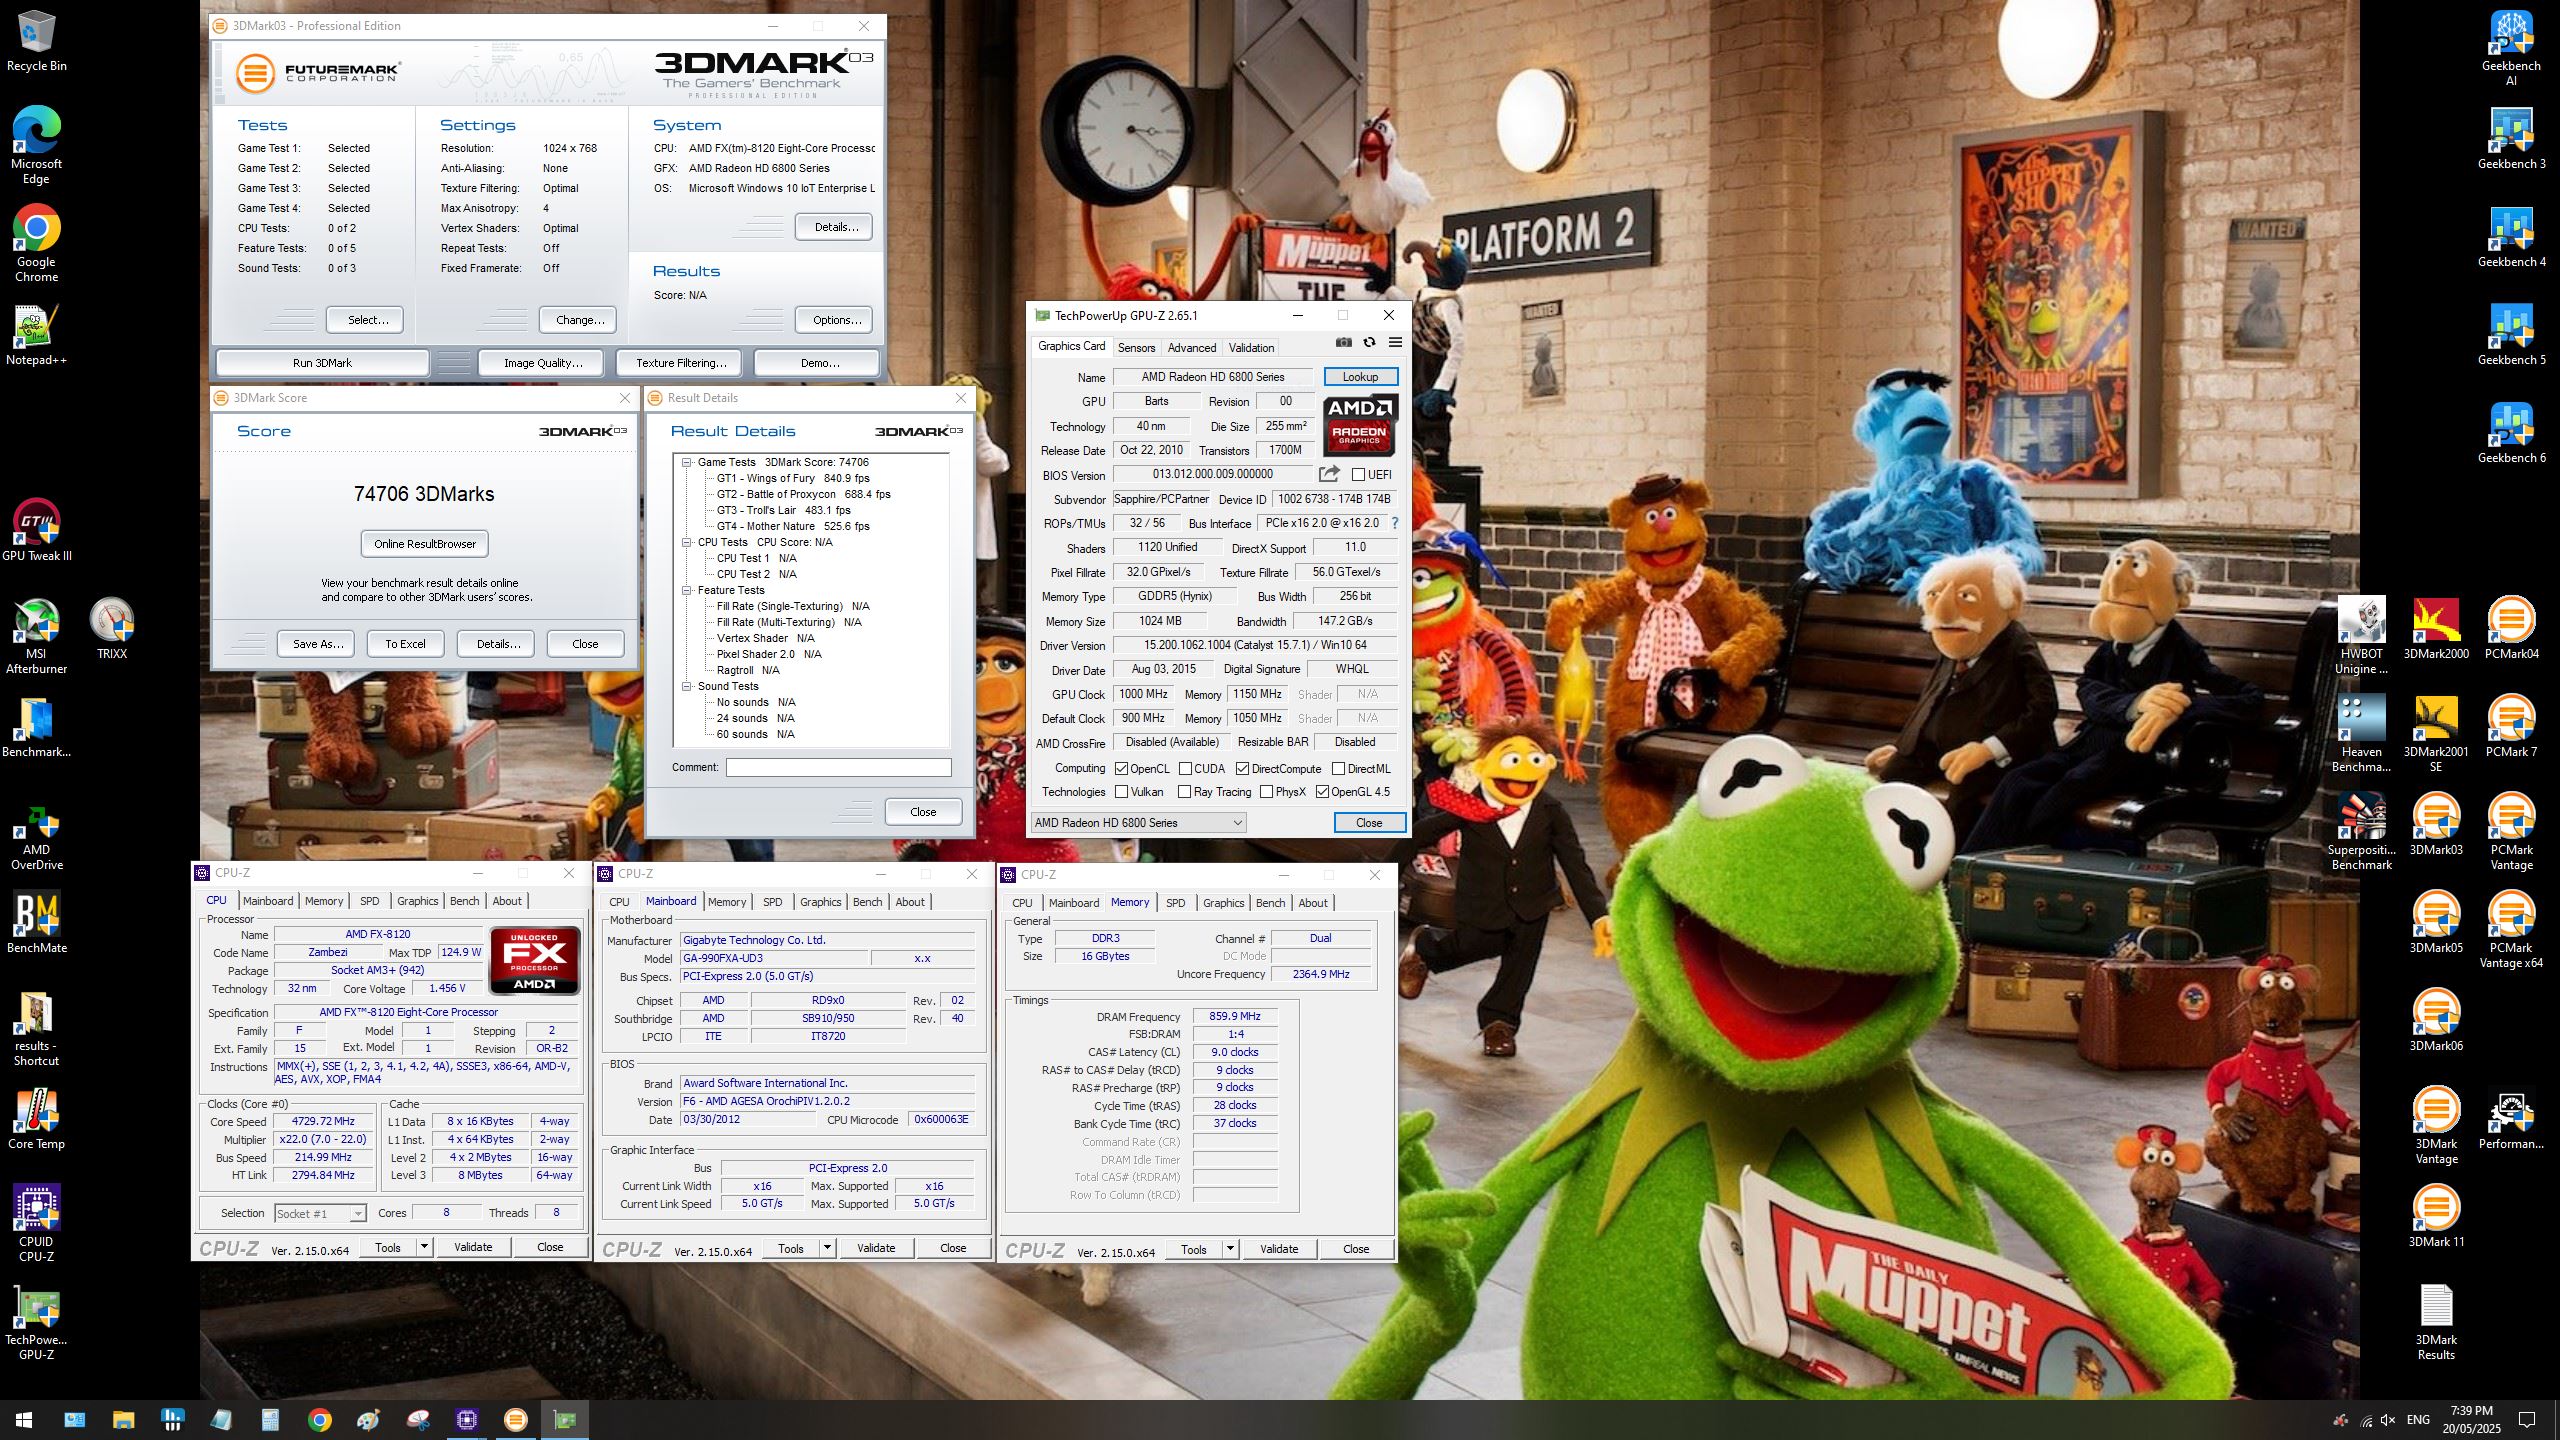The height and width of the screenshot is (1440, 2560).
Task: Click GPU-Z Lookup button
Action: [1360, 377]
